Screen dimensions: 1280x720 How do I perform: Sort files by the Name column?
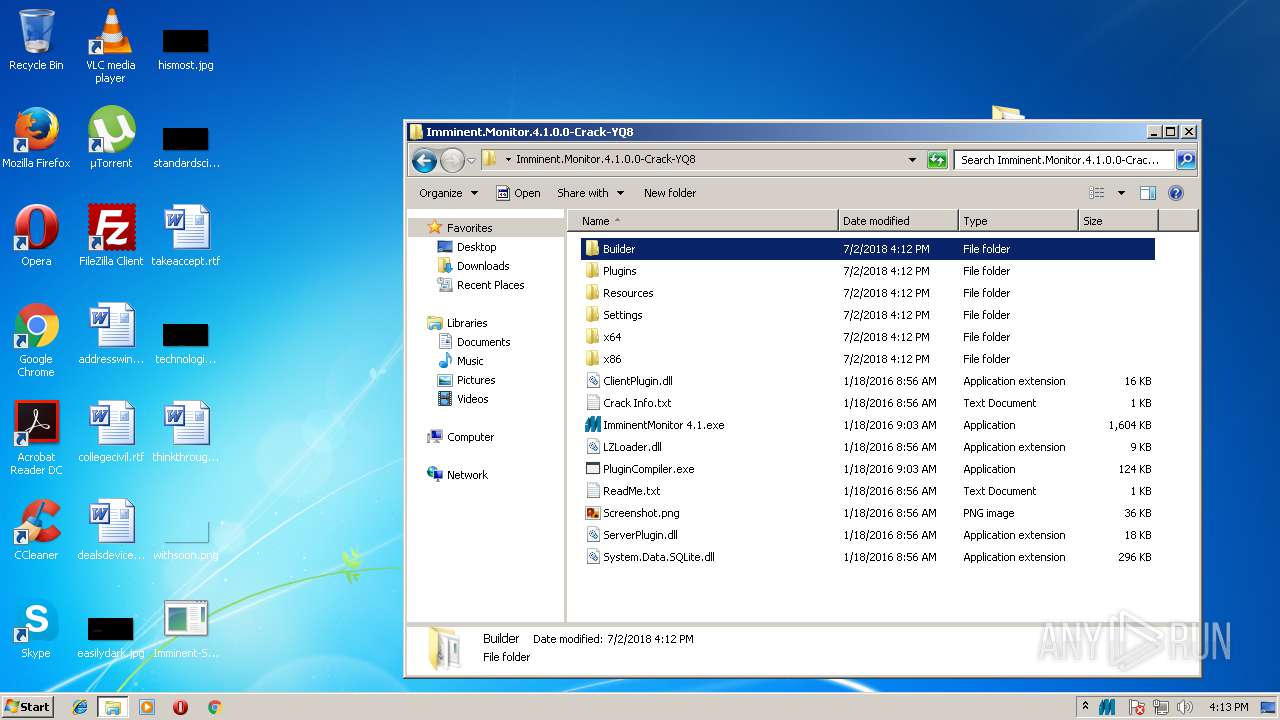click(x=703, y=221)
